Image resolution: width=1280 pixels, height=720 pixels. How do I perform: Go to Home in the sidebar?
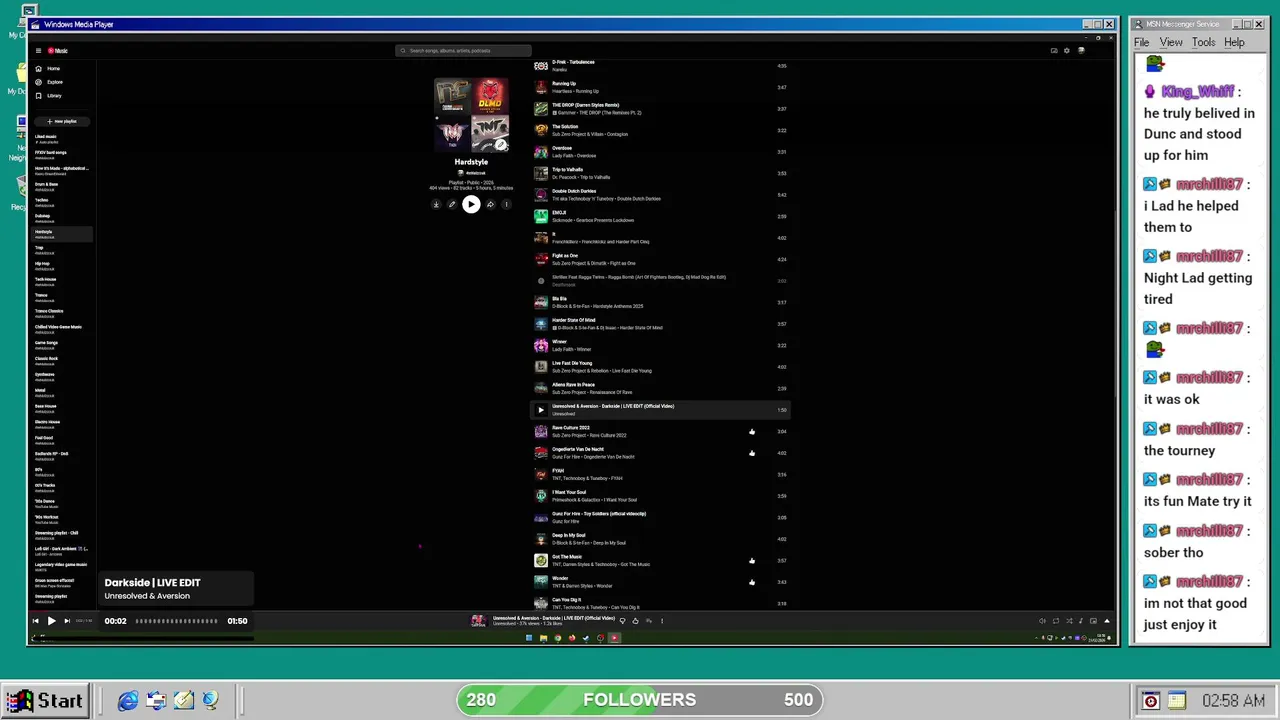[x=48, y=69]
